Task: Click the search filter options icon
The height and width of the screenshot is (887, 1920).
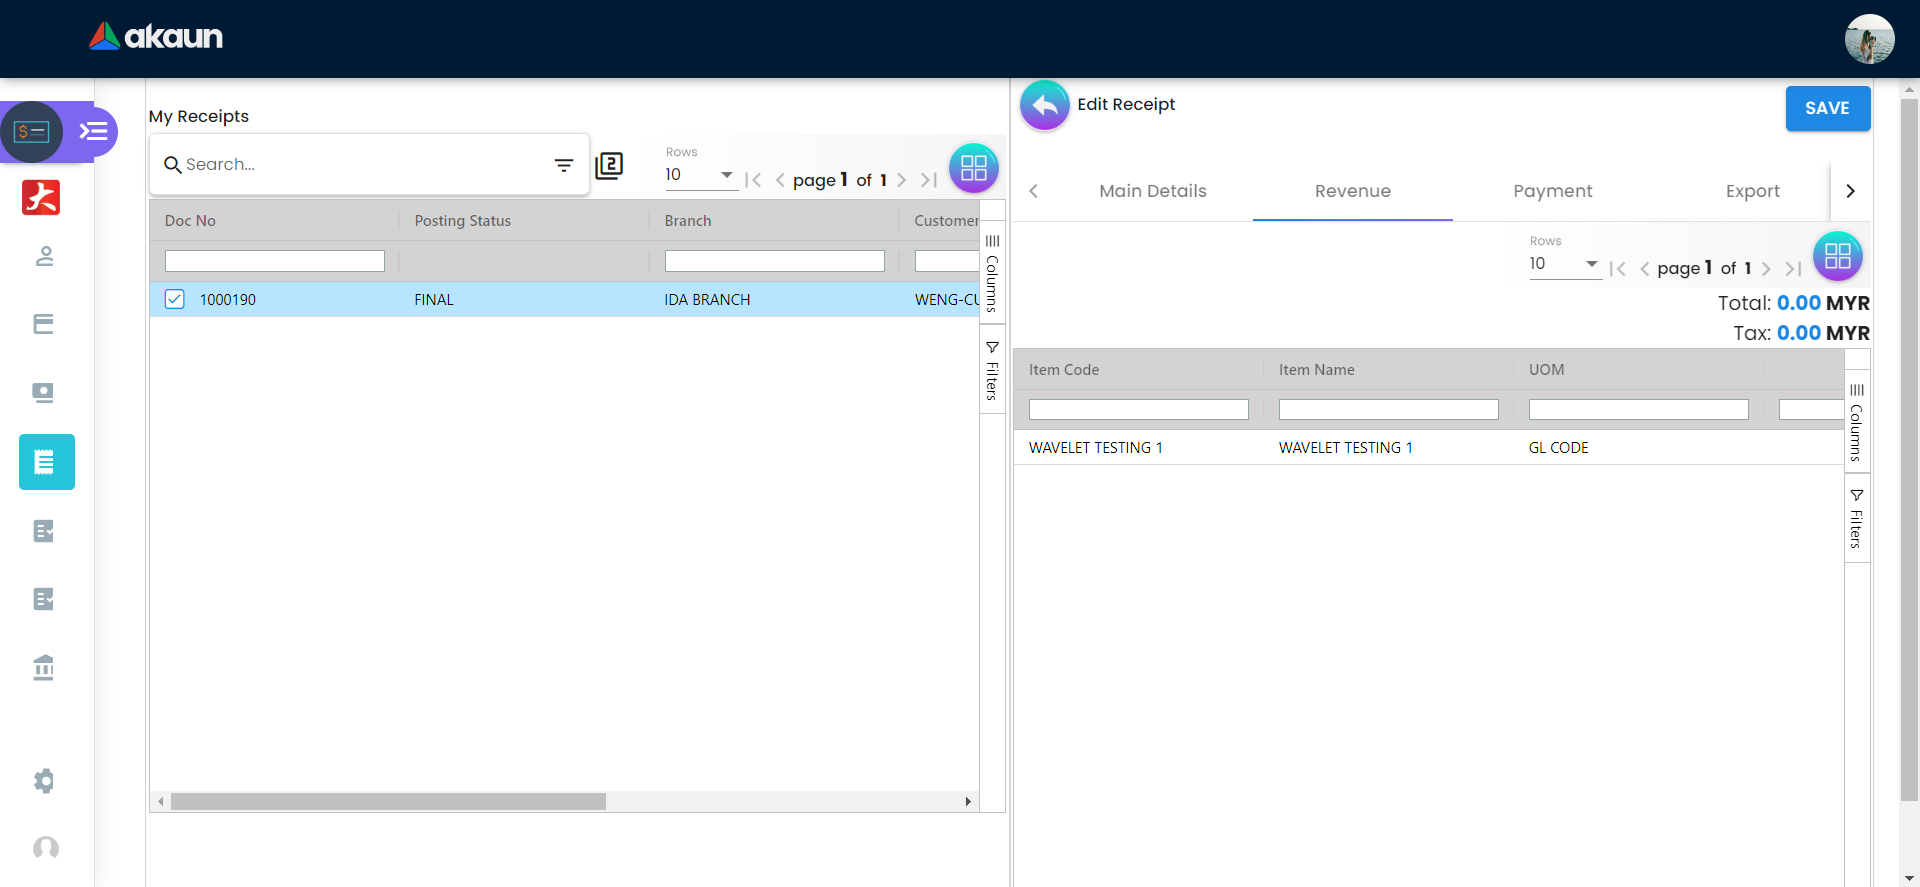Action: (564, 165)
